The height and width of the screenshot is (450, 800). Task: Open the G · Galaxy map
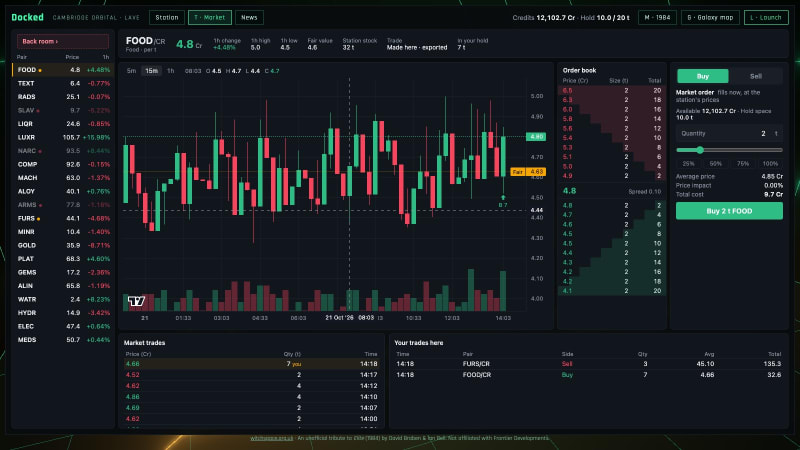tap(710, 17)
